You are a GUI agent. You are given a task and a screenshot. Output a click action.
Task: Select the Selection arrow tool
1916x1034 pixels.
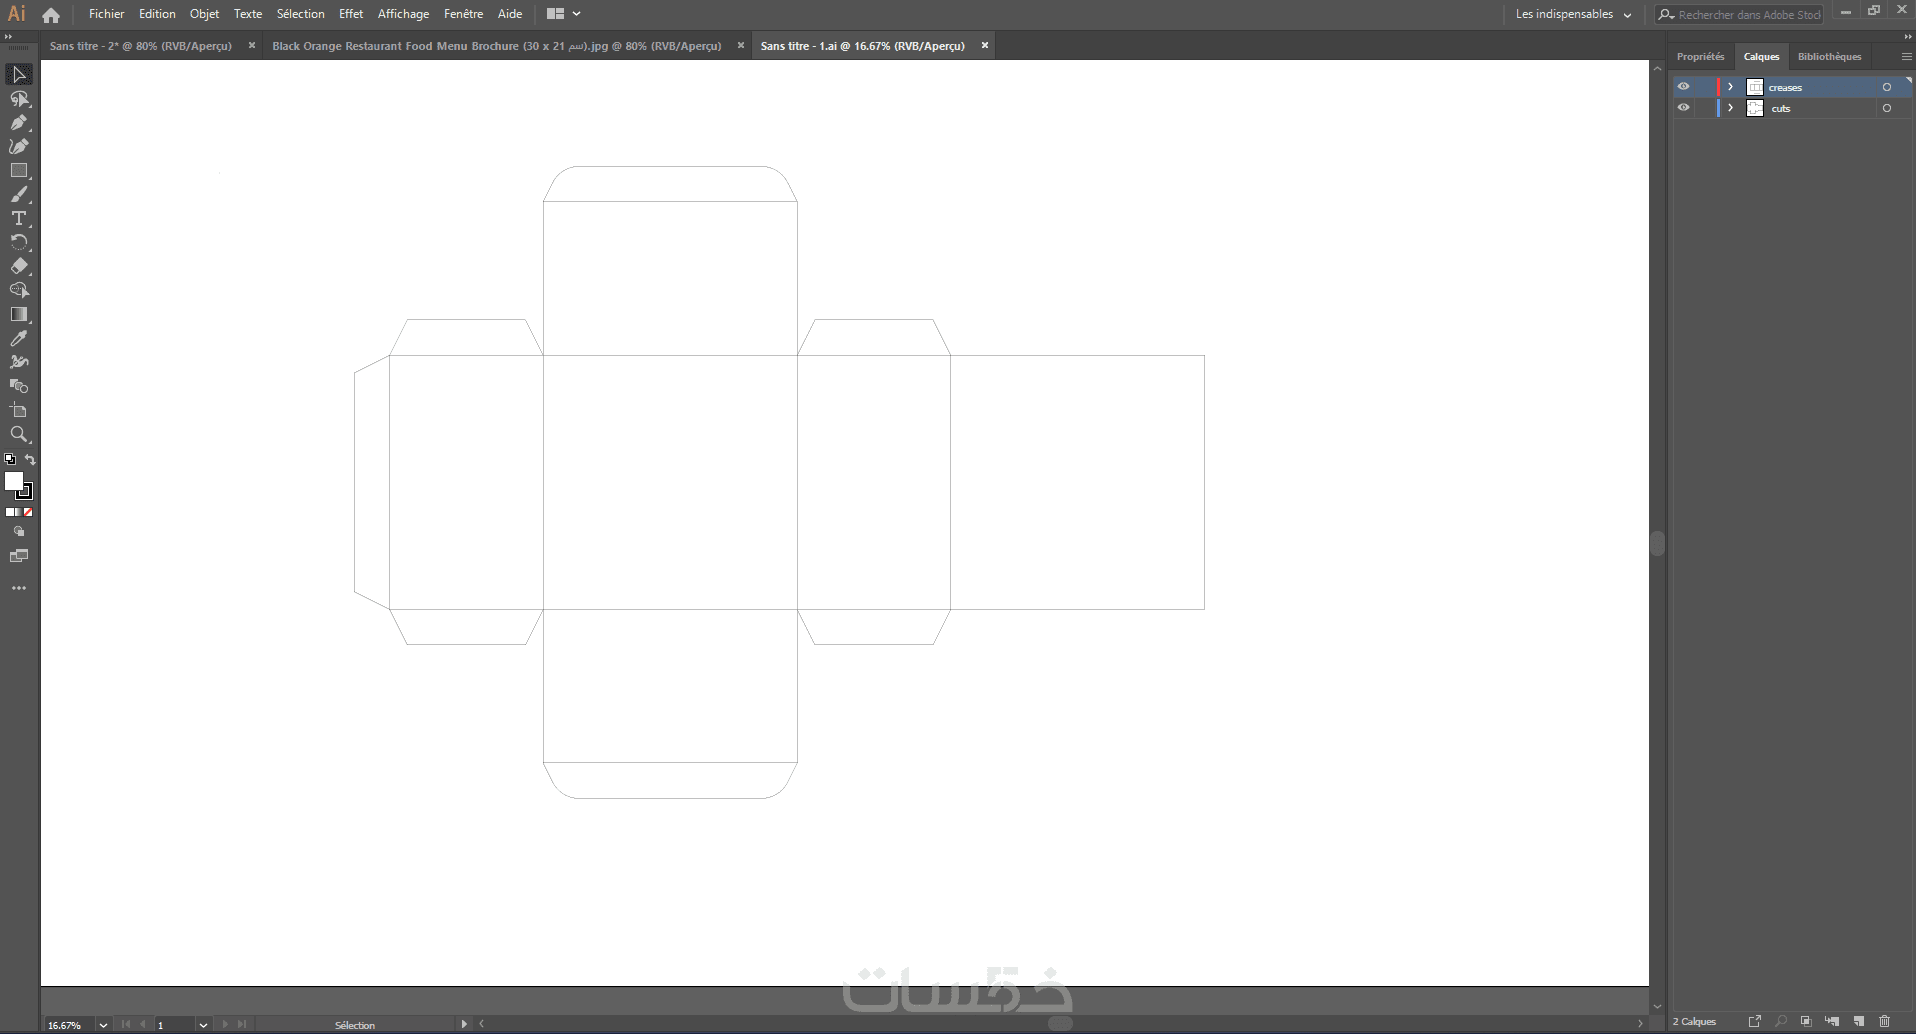click(x=19, y=75)
